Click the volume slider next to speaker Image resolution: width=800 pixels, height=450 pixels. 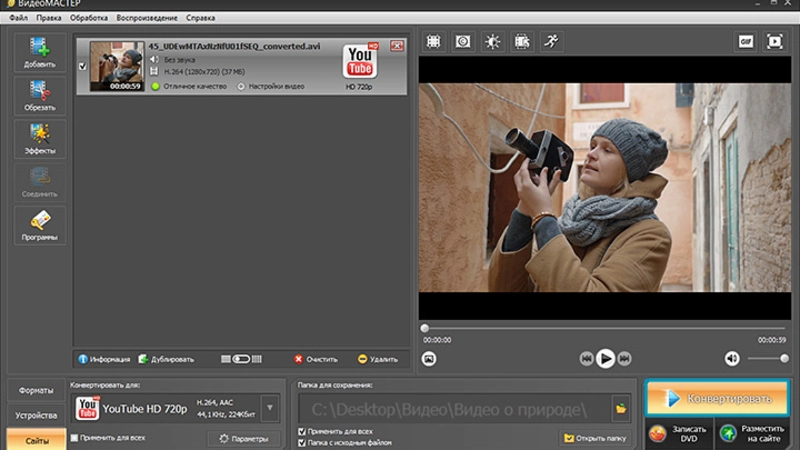[x=767, y=358]
